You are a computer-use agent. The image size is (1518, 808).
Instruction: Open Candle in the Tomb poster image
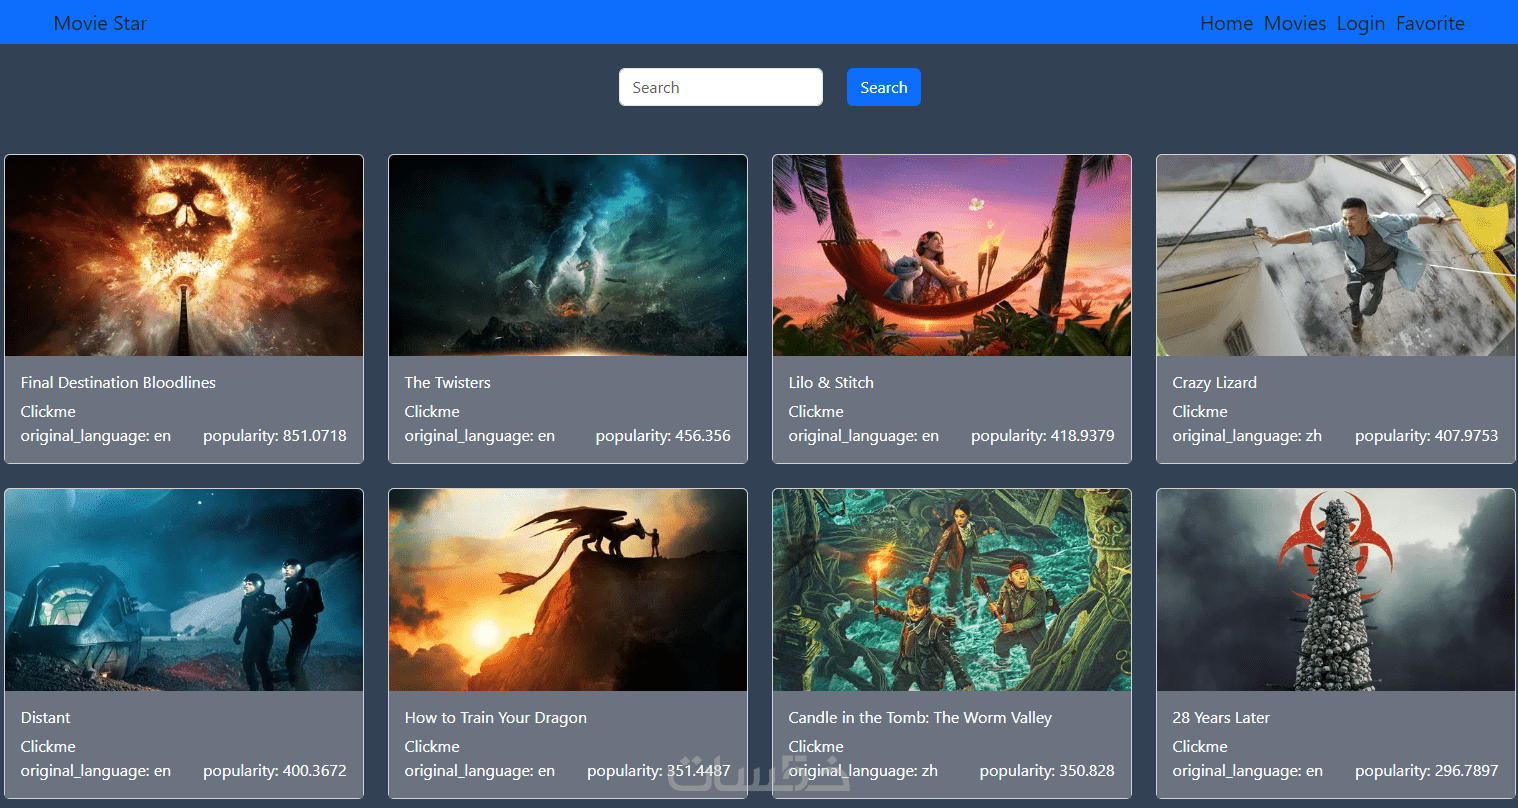coord(952,590)
